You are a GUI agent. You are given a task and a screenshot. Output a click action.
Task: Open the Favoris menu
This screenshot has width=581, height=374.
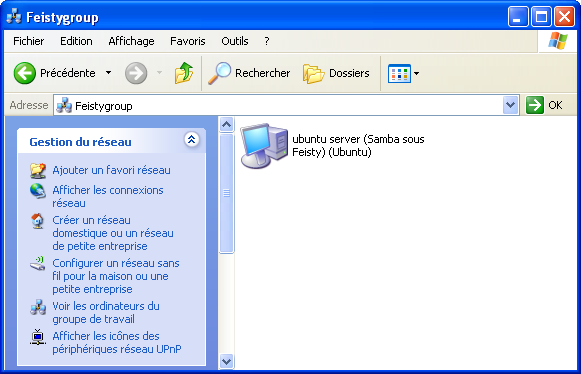pyautogui.click(x=187, y=41)
